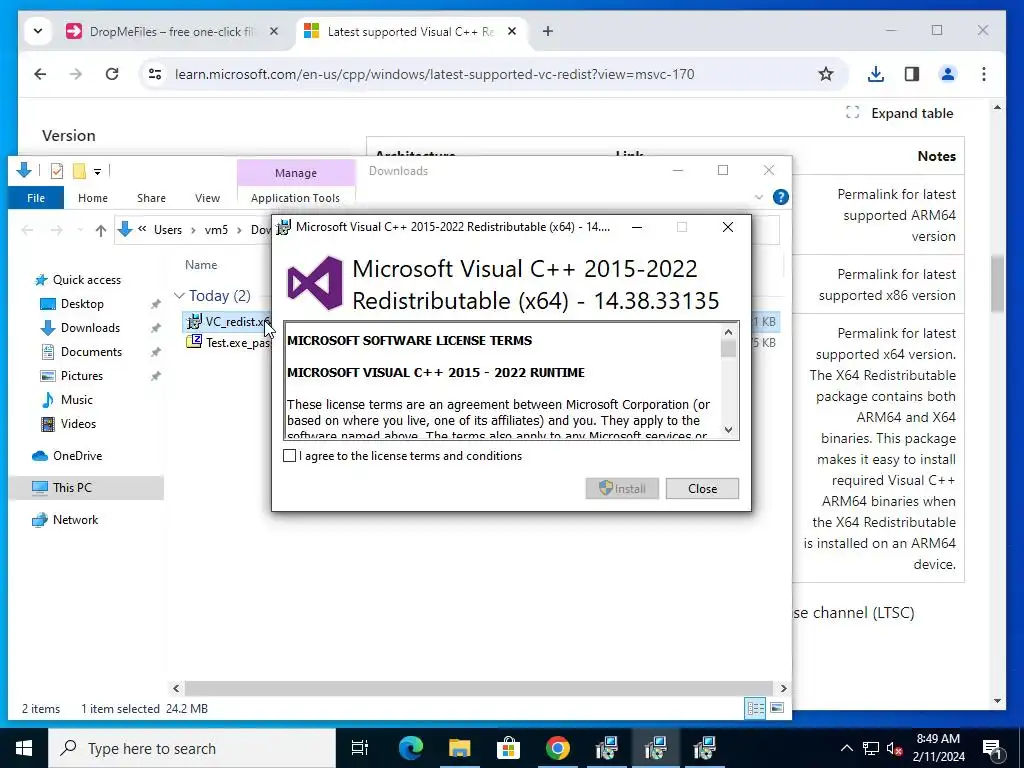Open the Share ribbon tab
1024x768 pixels.
[x=151, y=198]
